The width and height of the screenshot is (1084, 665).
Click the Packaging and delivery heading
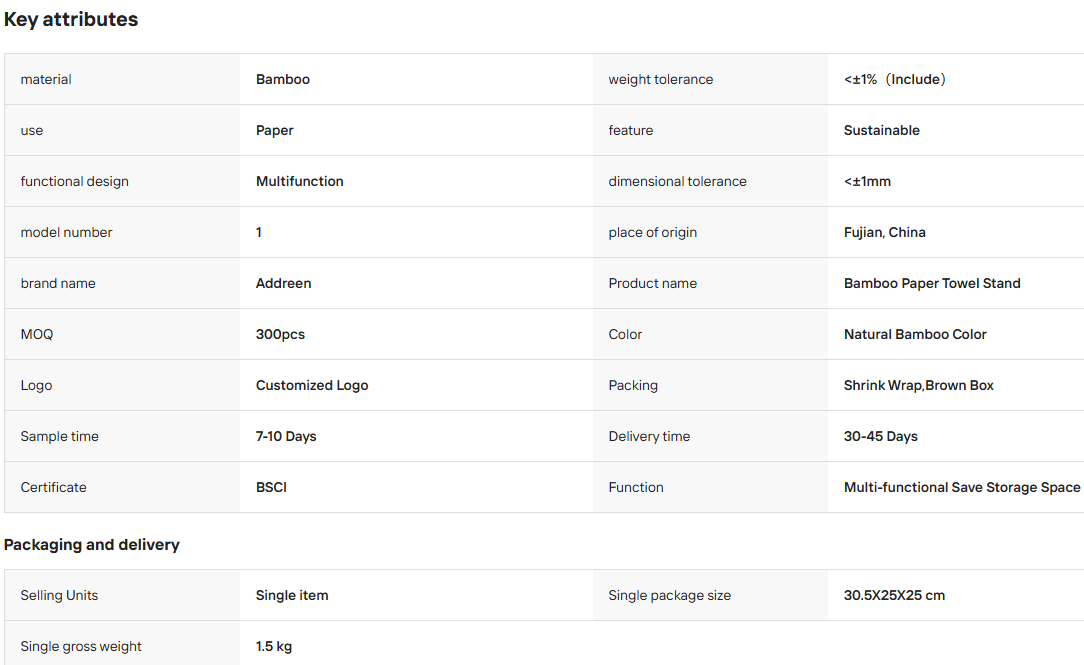[91, 545]
